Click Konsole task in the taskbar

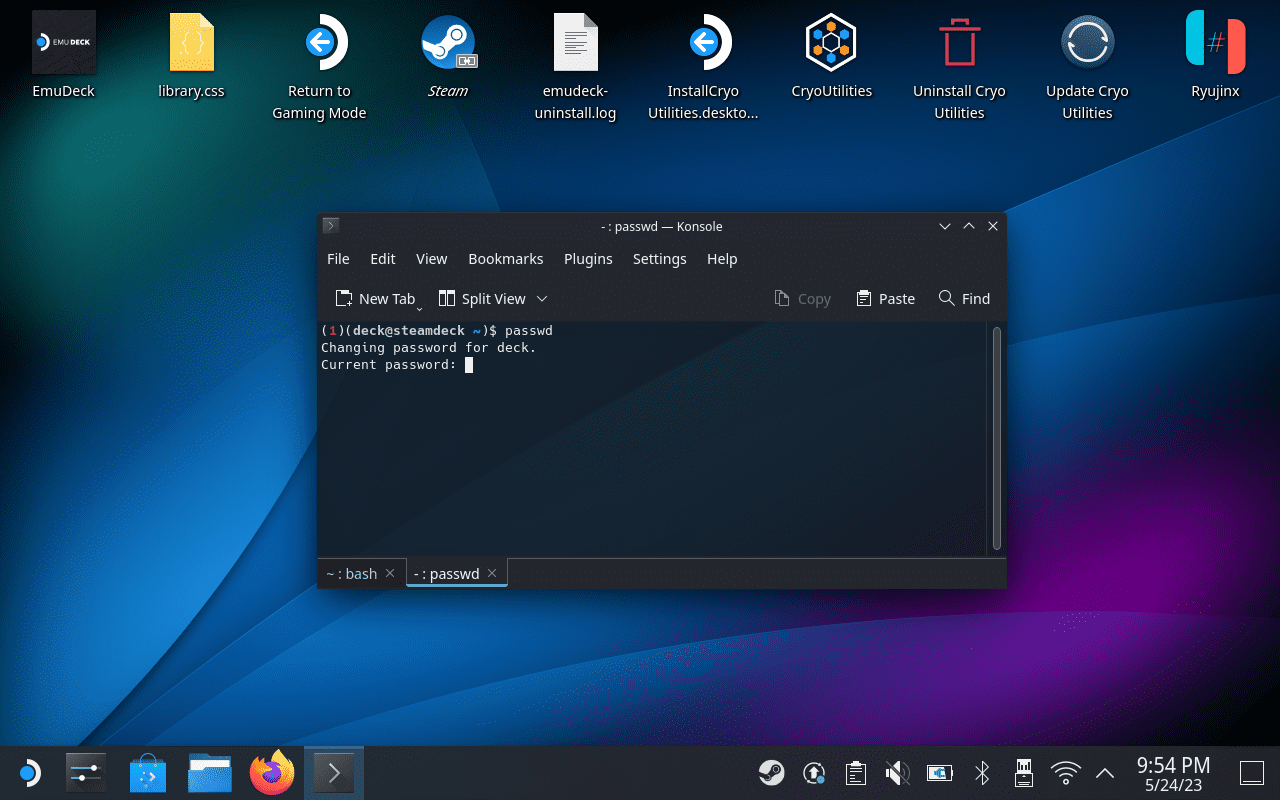(x=334, y=773)
